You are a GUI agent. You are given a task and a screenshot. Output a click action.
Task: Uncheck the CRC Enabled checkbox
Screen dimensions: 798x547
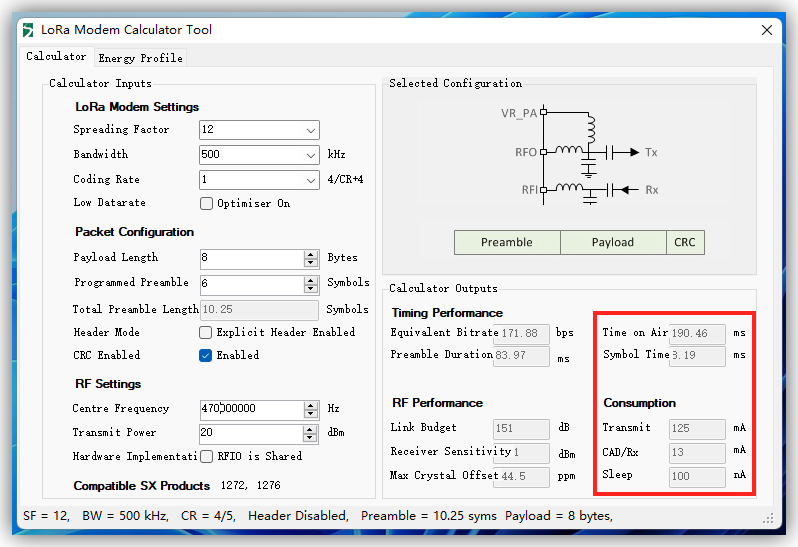[x=206, y=355]
